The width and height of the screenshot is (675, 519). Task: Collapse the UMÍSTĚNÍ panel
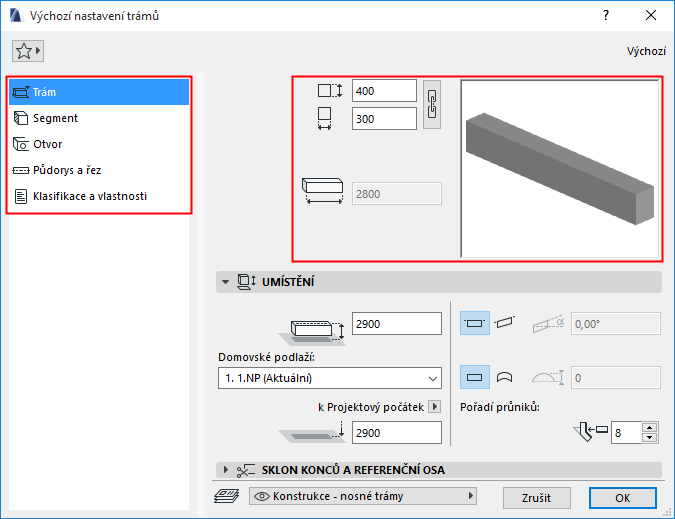click(225, 282)
